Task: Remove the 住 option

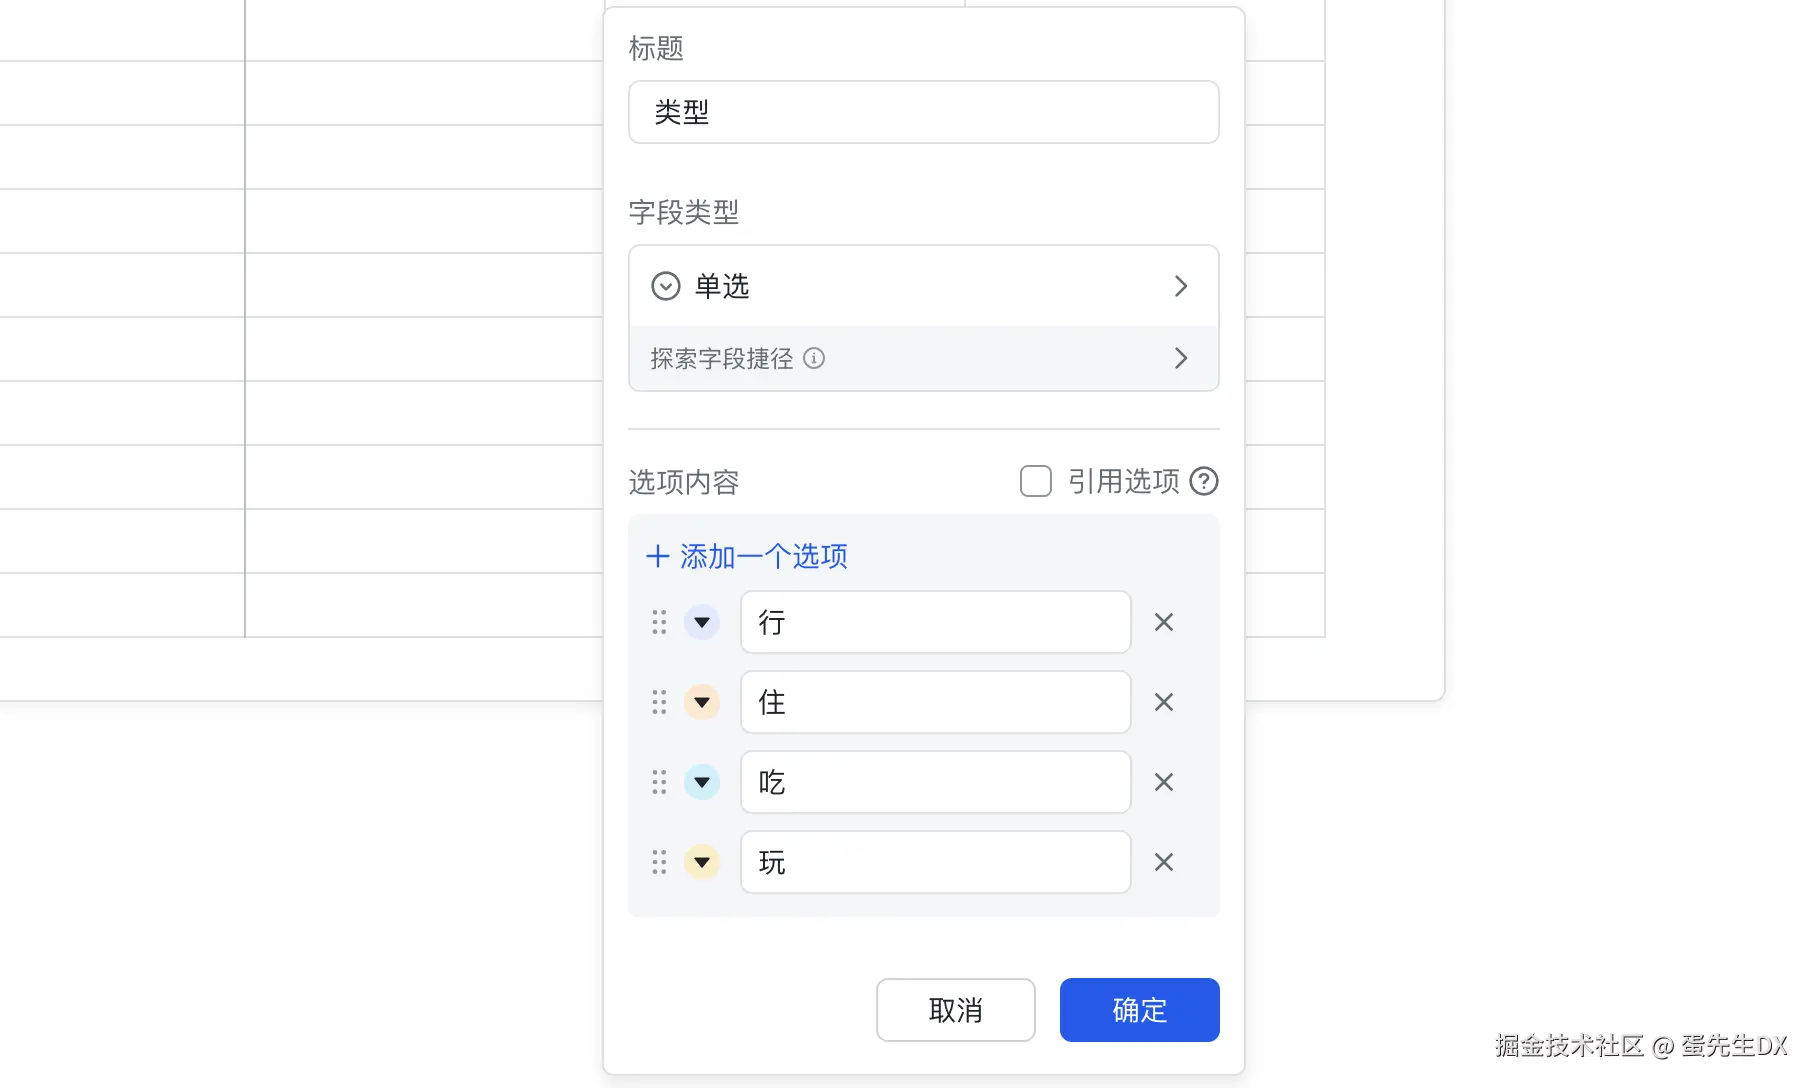Action: [x=1163, y=702]
